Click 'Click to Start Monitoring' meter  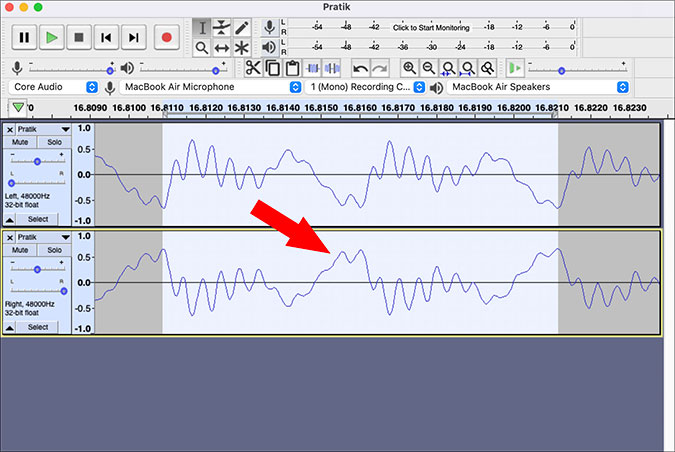pos(431,28)
